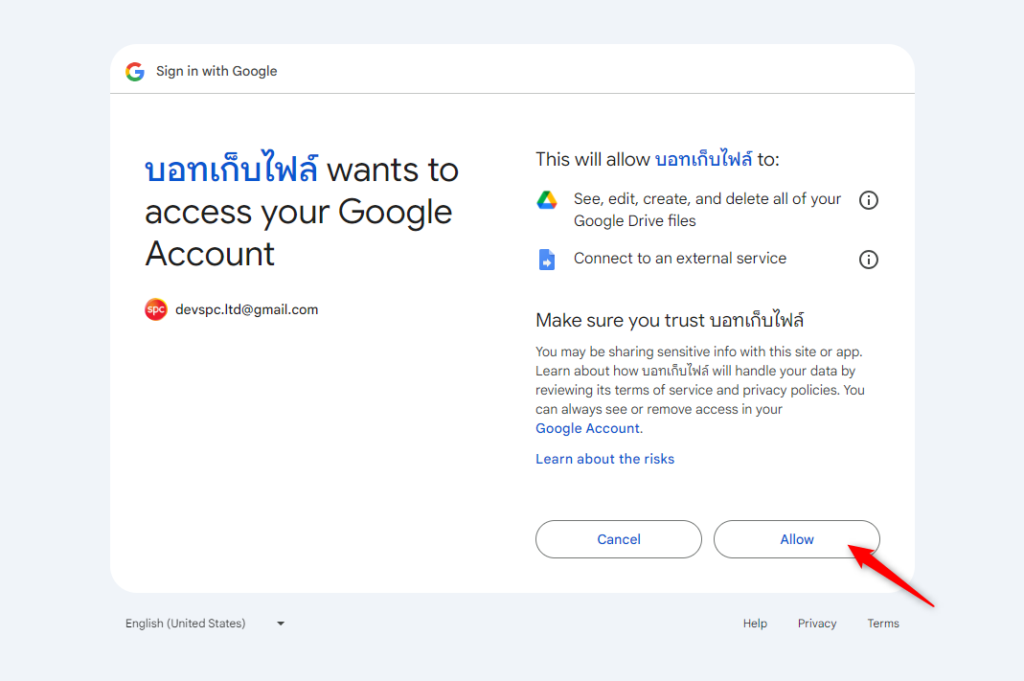Open the Google Account link
This screenshot has width=1024, height=681.
tap(588, 428)
